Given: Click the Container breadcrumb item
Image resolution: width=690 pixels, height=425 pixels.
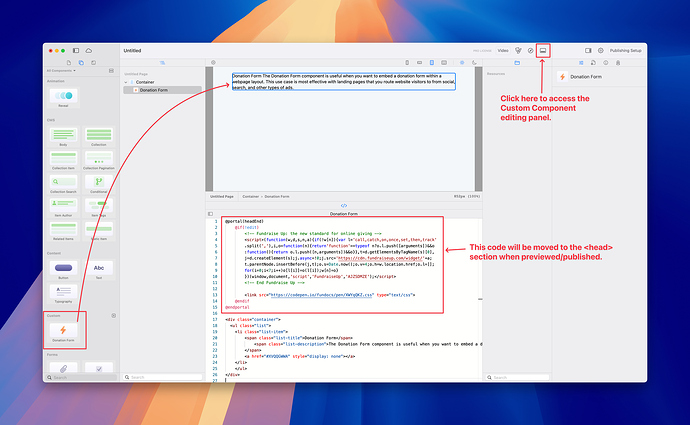Looking at the screenshot, I should [x=250, y=197].
